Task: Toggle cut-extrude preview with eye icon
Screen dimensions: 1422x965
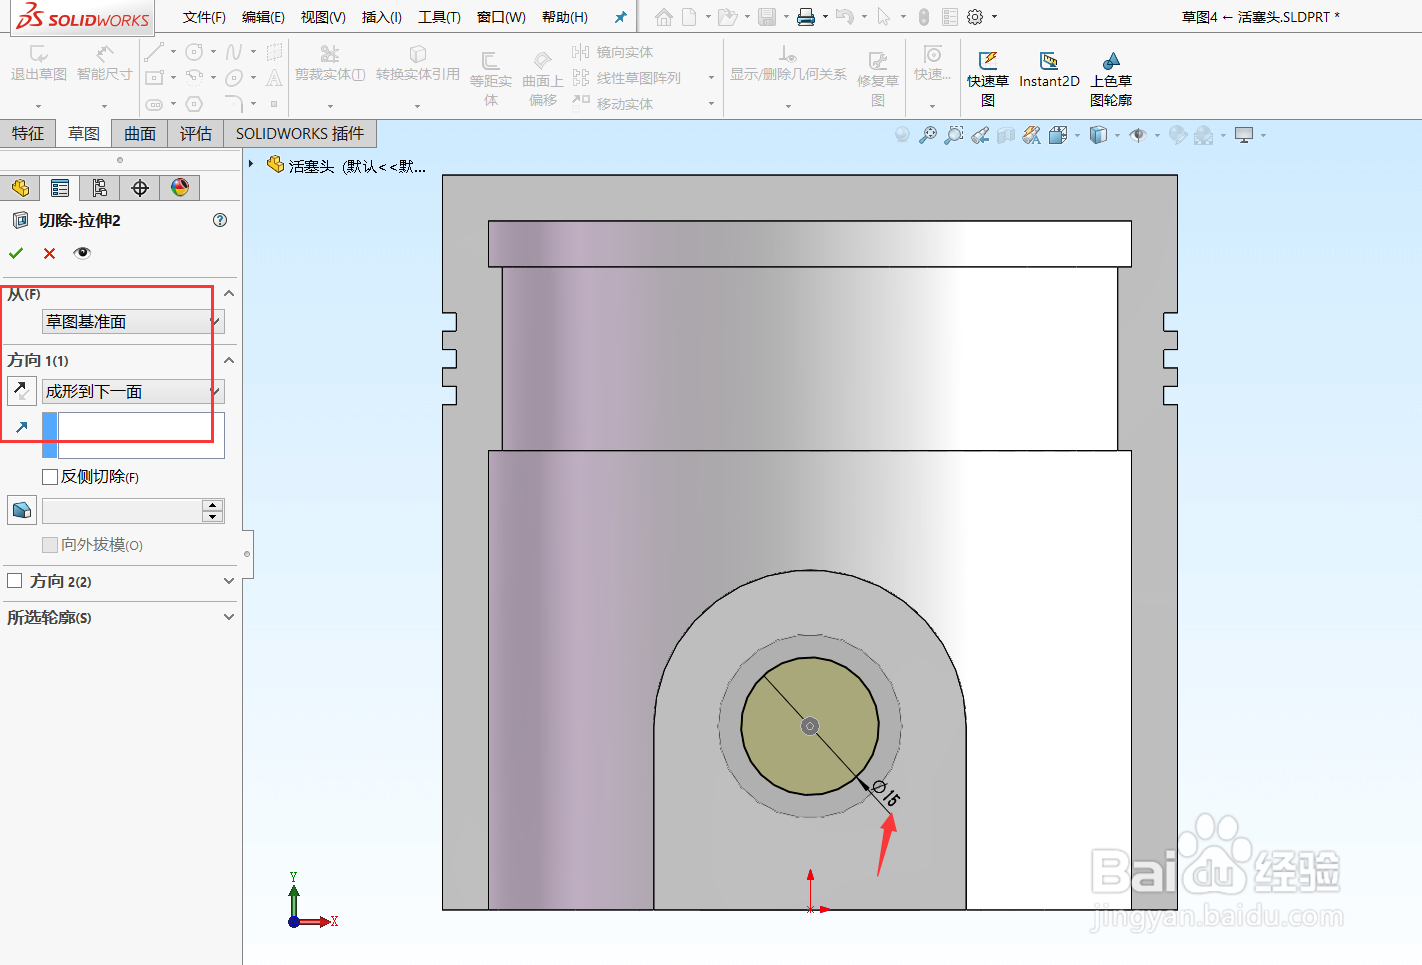Action: (82, 252)
